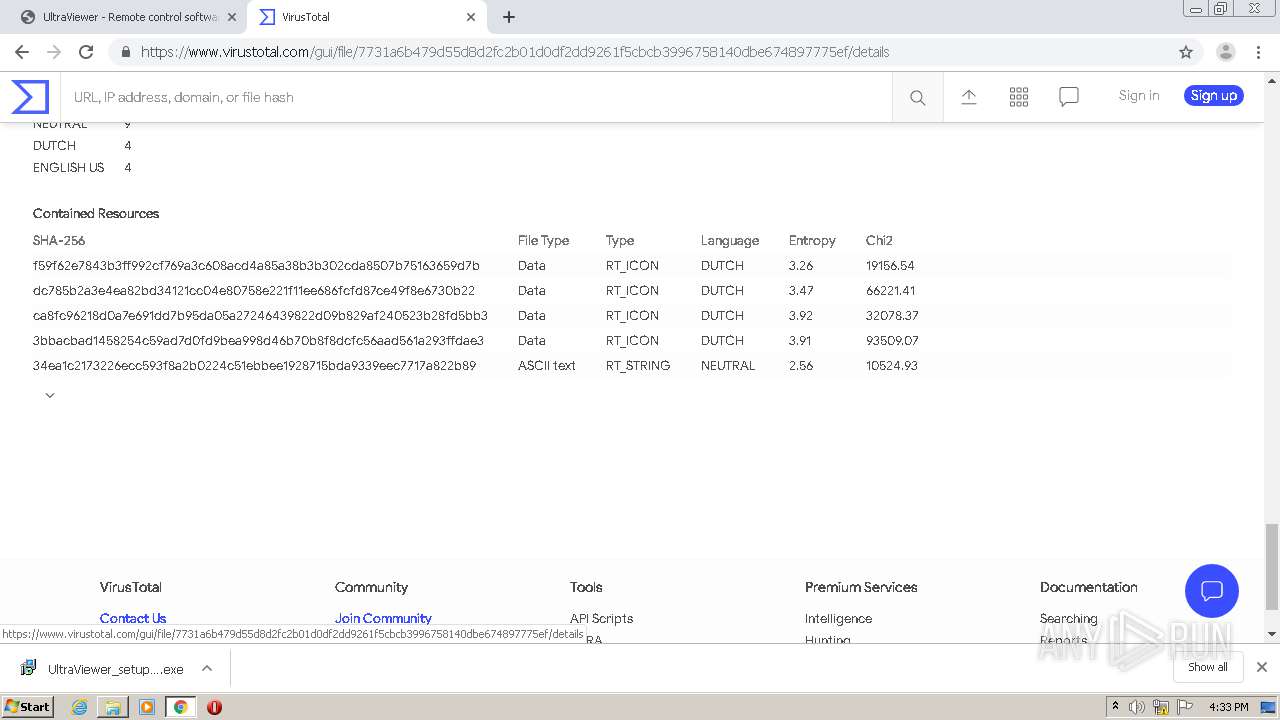Open download options chevron for UltraViewer_setup
This screenshot has height=720, width=1280.
click(207, 668)
